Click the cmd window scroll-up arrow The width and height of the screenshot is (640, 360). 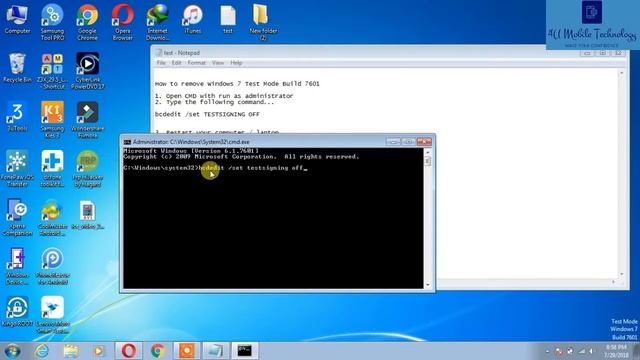coord(427,152)
